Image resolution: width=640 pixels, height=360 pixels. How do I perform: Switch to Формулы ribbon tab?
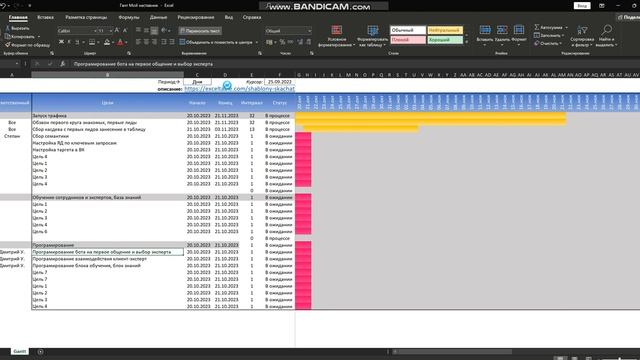[129, 18]
